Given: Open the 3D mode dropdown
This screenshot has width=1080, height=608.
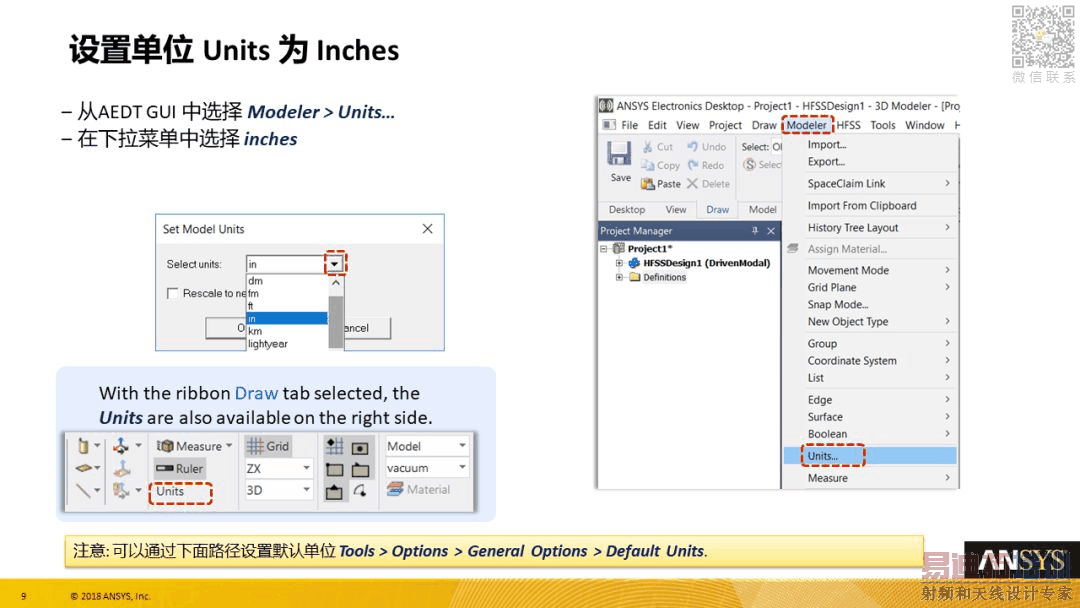Looking at the screenshot, I should tap(307, 490).
